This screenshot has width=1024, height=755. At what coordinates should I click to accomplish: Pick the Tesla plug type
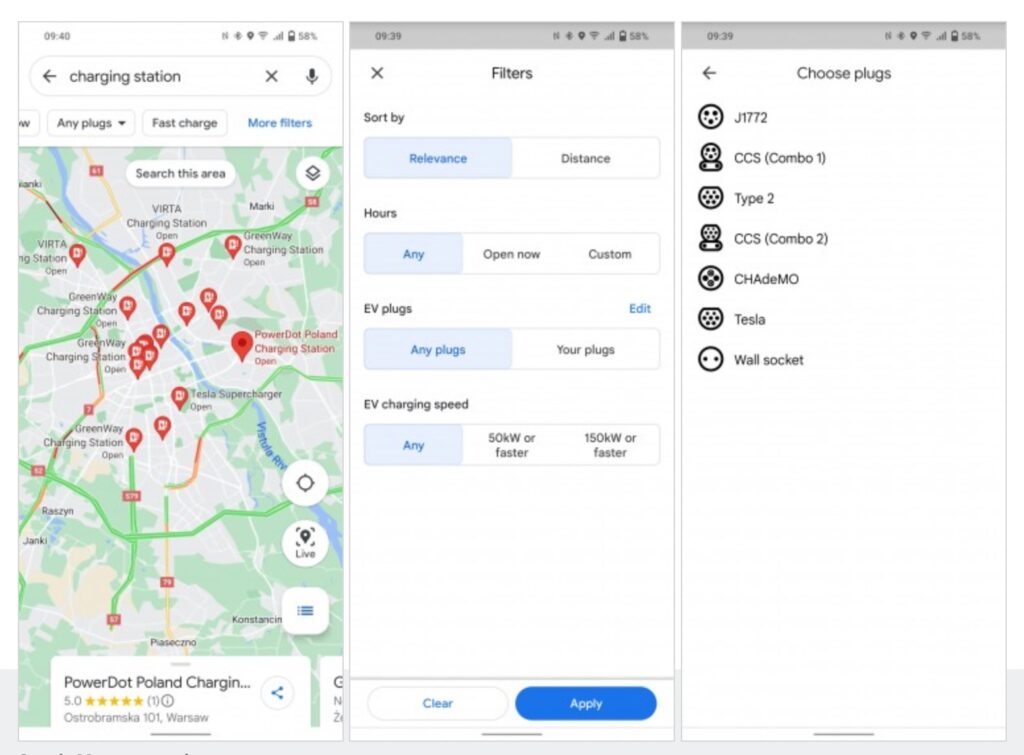tap(749, 319)
